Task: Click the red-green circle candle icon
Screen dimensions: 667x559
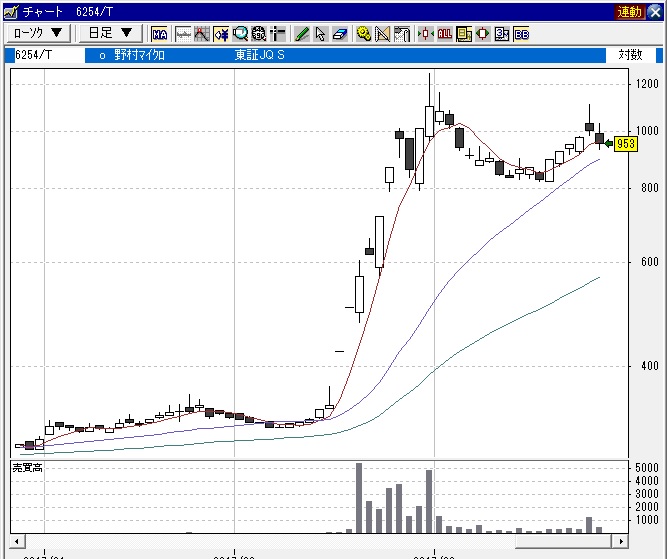Action: click(483, 34)
